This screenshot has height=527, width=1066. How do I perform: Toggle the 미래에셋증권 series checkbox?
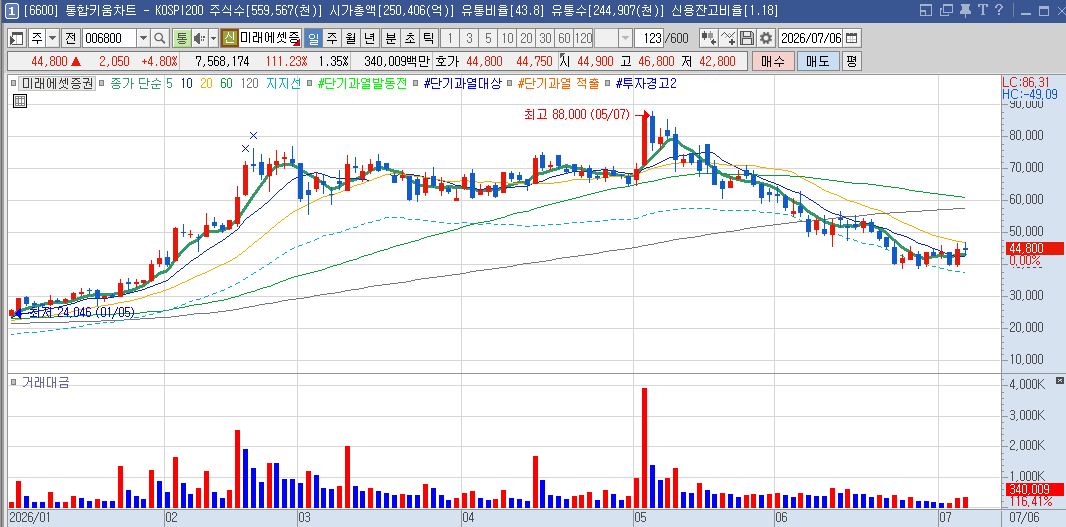tap(13, 84)
